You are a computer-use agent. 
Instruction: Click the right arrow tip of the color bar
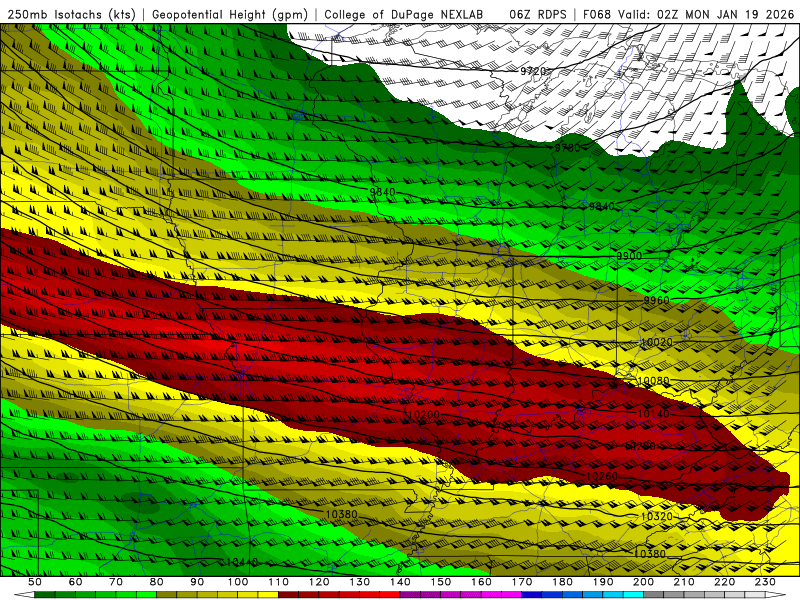pyautogui.click(x=776, y=595)
